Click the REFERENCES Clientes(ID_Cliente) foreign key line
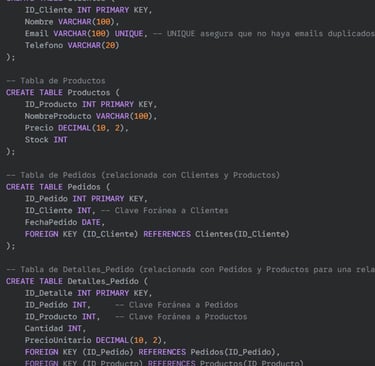 tap(157, 234)
